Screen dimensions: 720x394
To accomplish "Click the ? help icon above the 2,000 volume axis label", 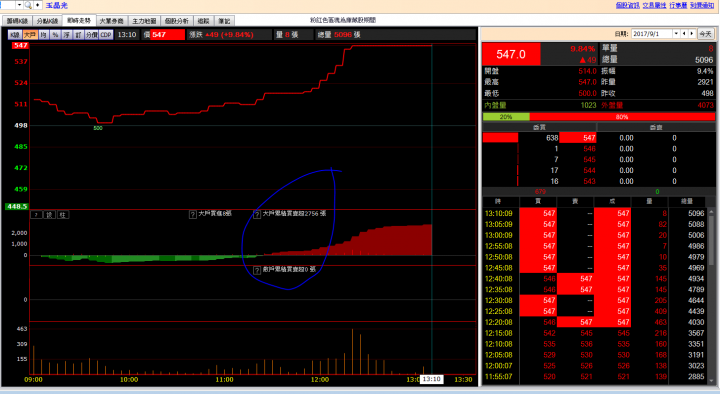I will [x=36, y=215].
